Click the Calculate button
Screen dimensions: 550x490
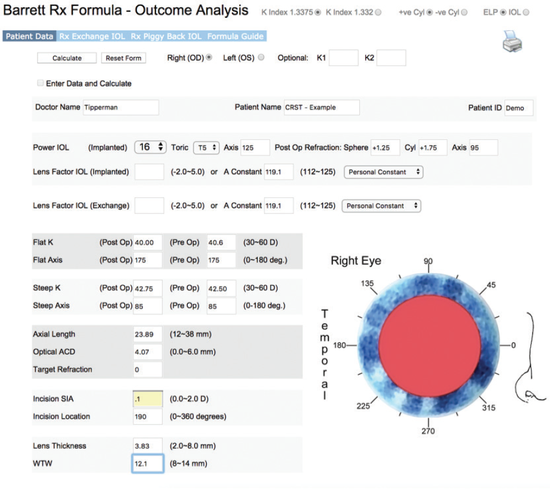point(67,58)
